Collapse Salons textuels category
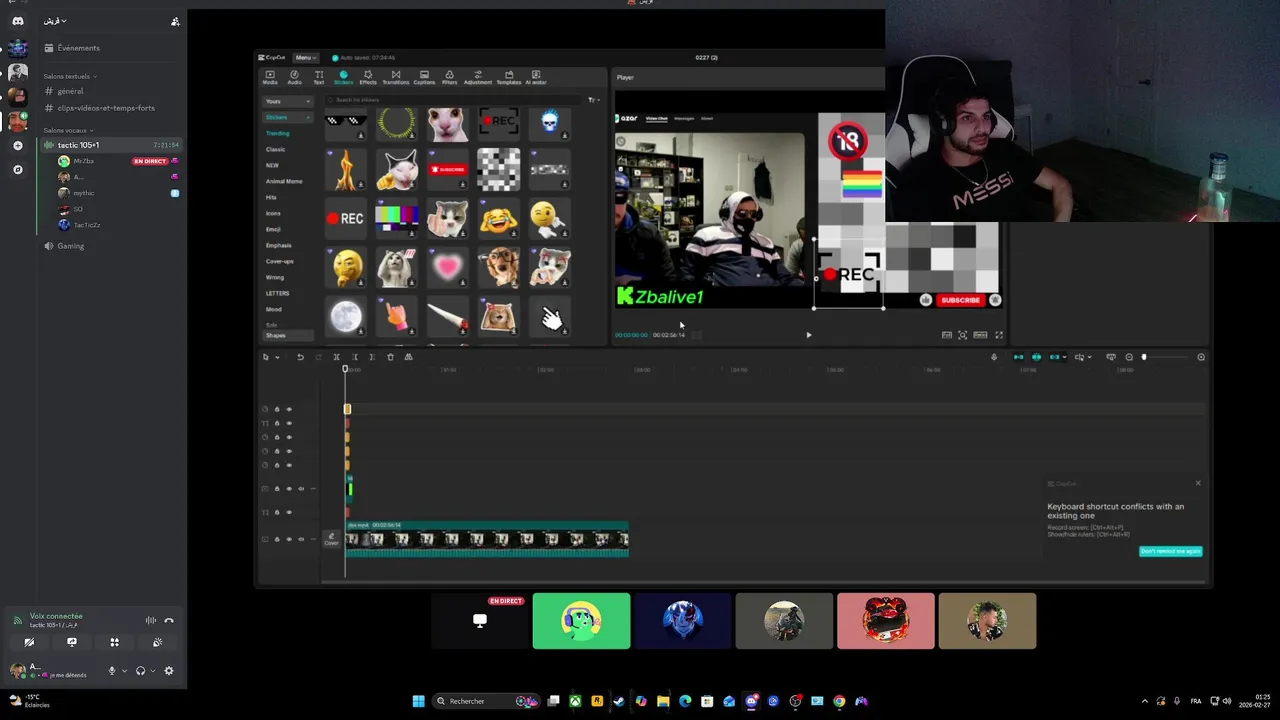1280x720 pixels. point(70,76)
